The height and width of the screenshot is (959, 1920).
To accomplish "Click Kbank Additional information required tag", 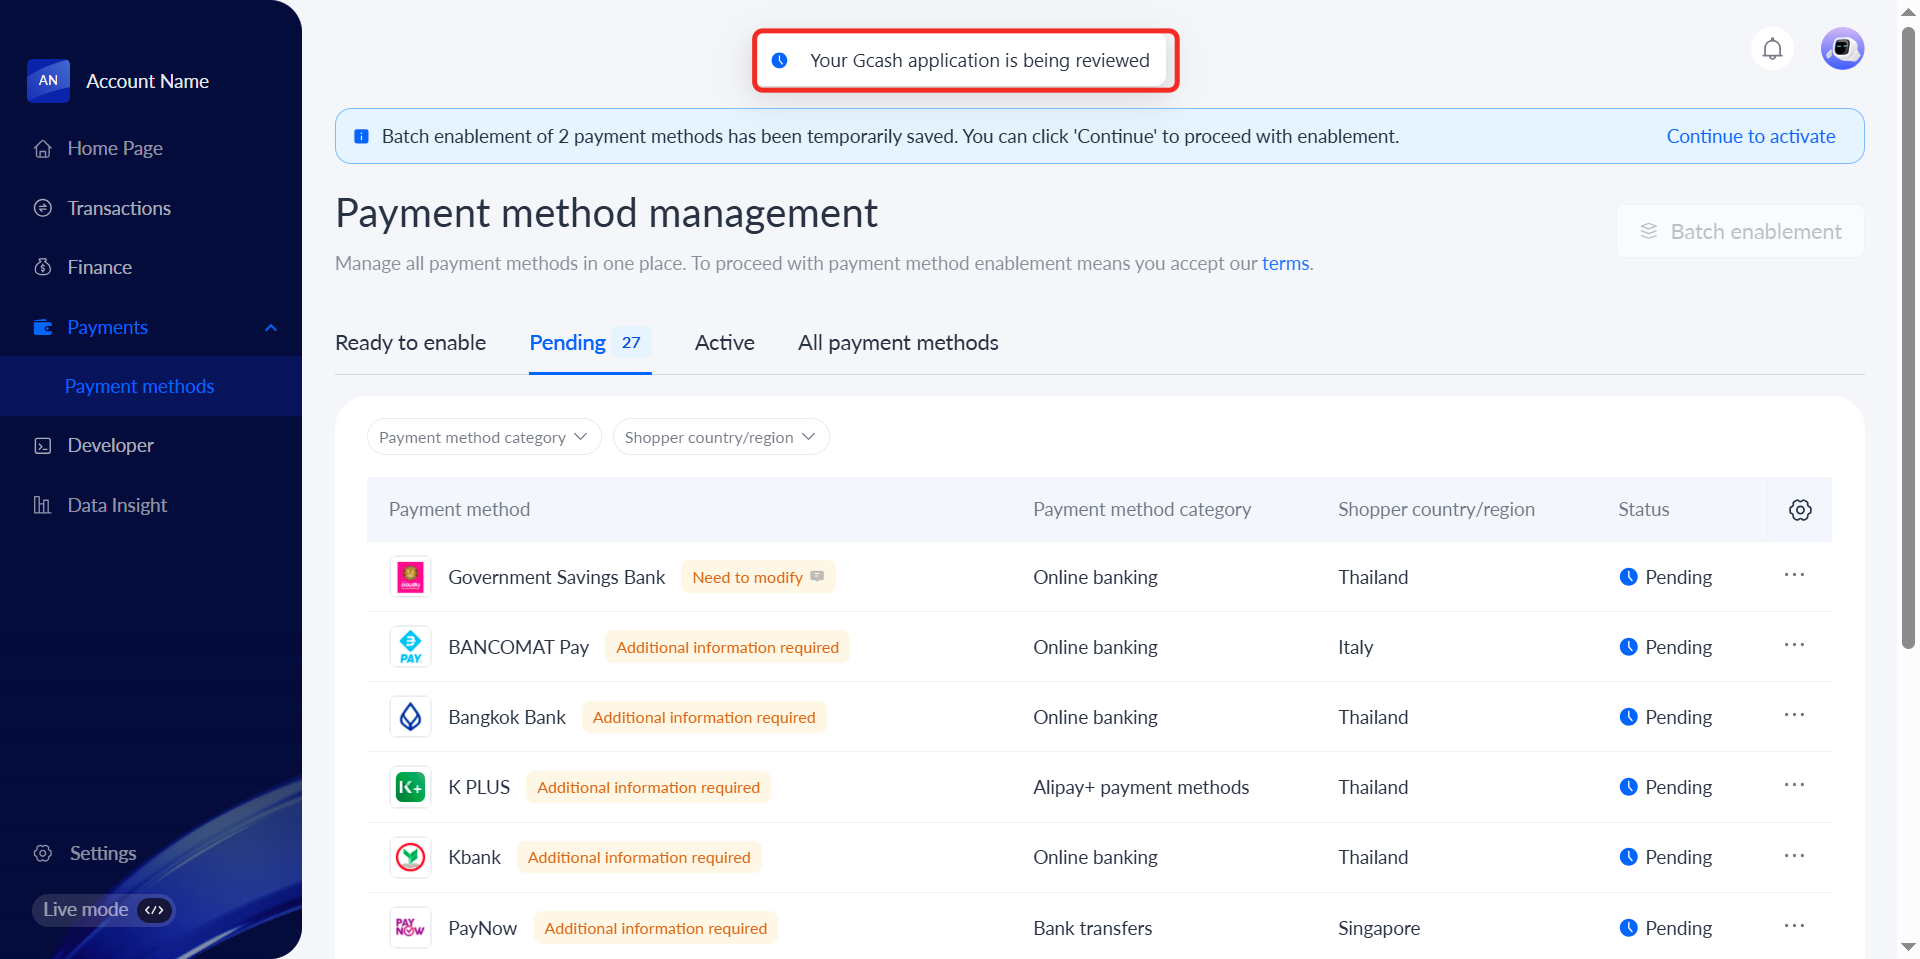I will (639, 857).
